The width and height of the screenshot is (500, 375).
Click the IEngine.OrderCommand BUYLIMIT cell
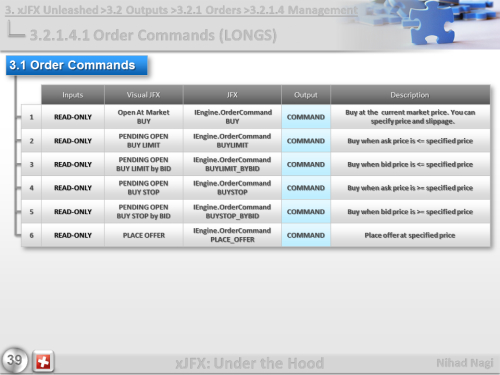[232, 141]
